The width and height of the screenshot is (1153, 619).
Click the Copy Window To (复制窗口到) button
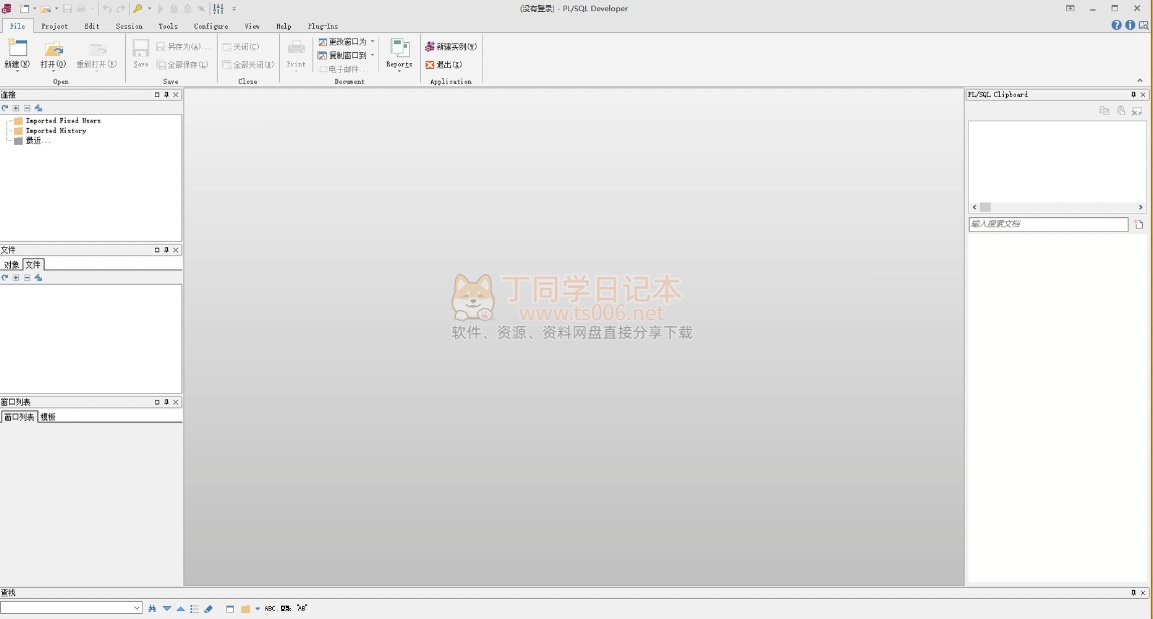click(342, 55)
